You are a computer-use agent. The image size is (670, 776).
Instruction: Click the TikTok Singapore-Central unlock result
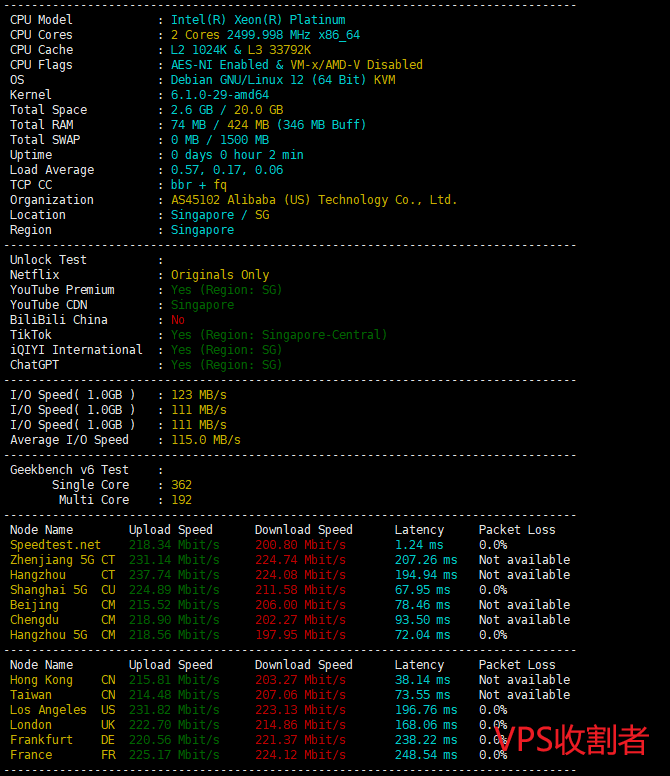[x=278, y=335]
